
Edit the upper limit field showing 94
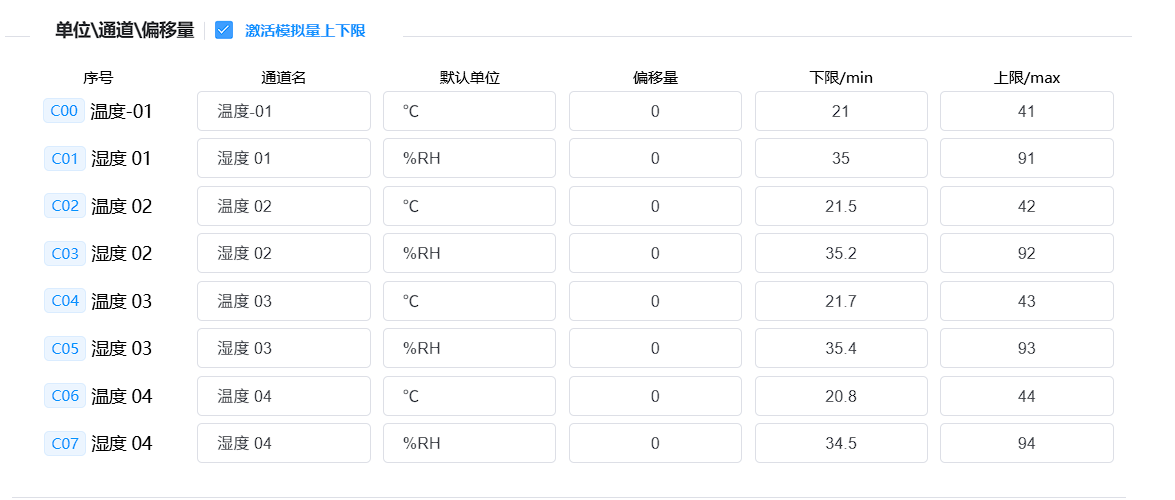coord(1026,443)
